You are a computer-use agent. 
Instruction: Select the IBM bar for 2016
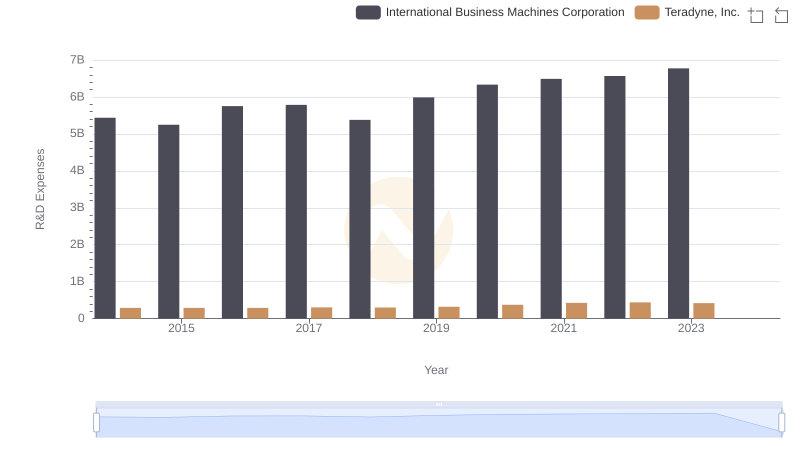[233, 212]
